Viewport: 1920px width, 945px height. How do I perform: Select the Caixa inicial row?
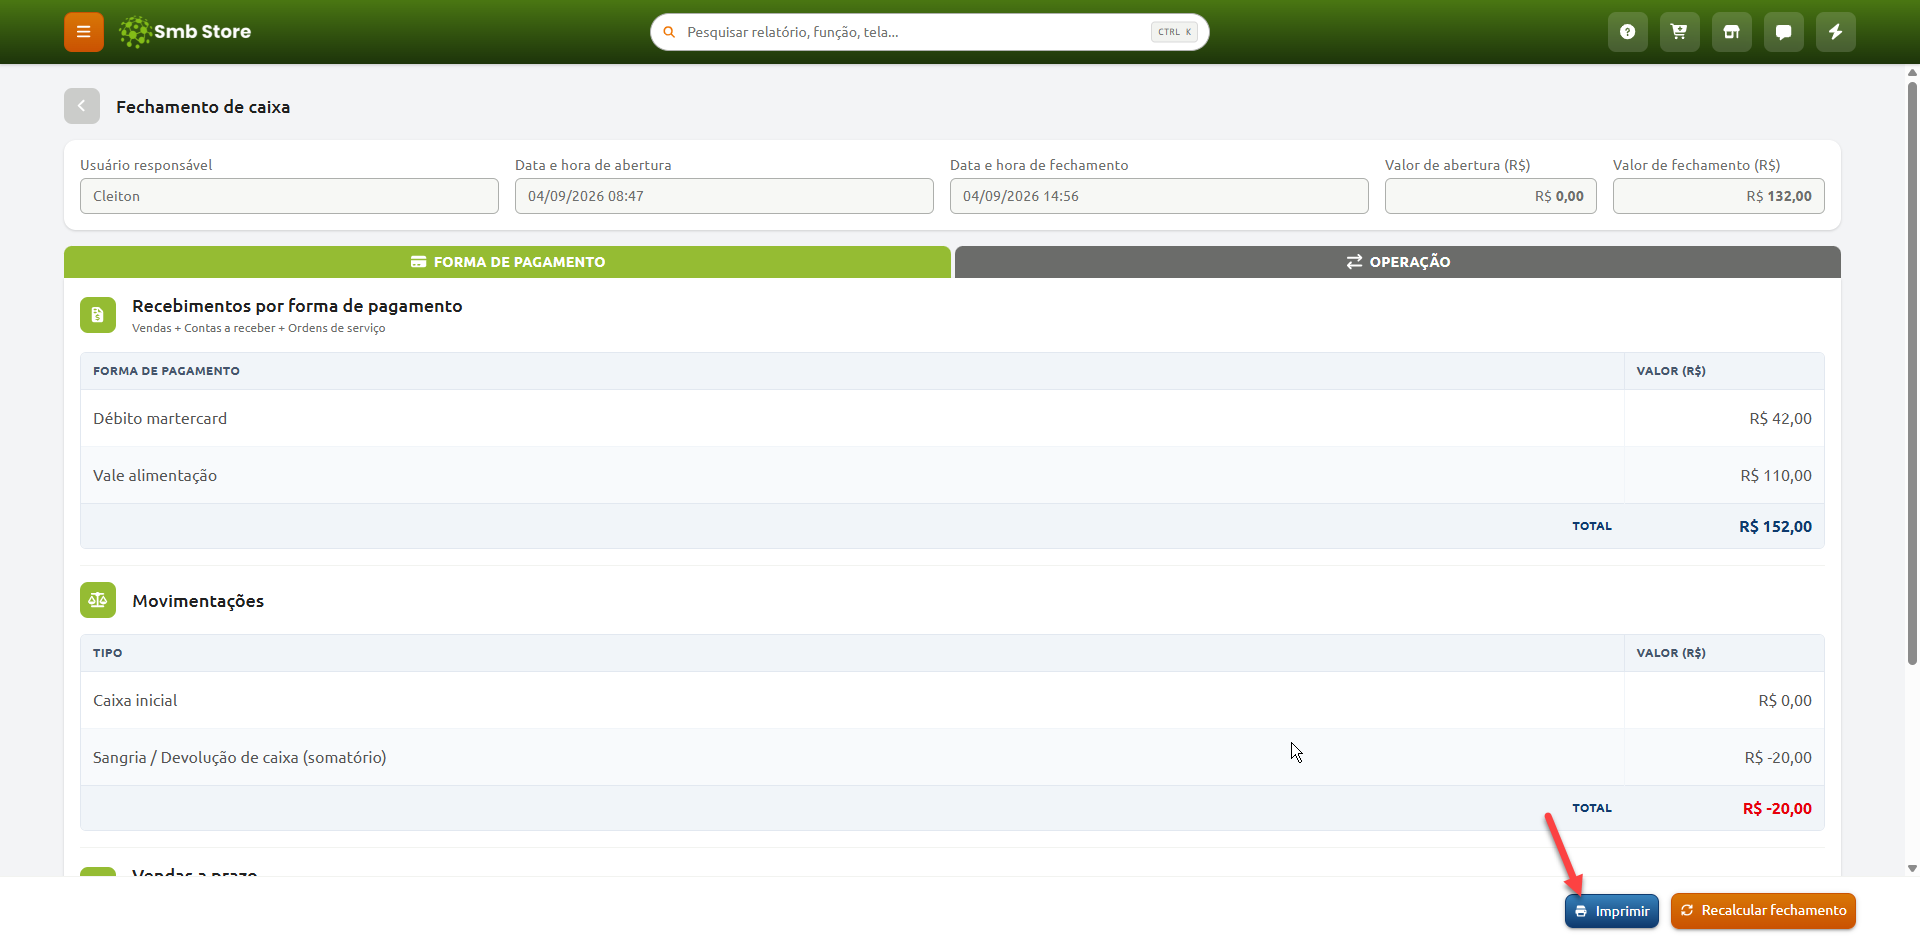coord(952,700)
